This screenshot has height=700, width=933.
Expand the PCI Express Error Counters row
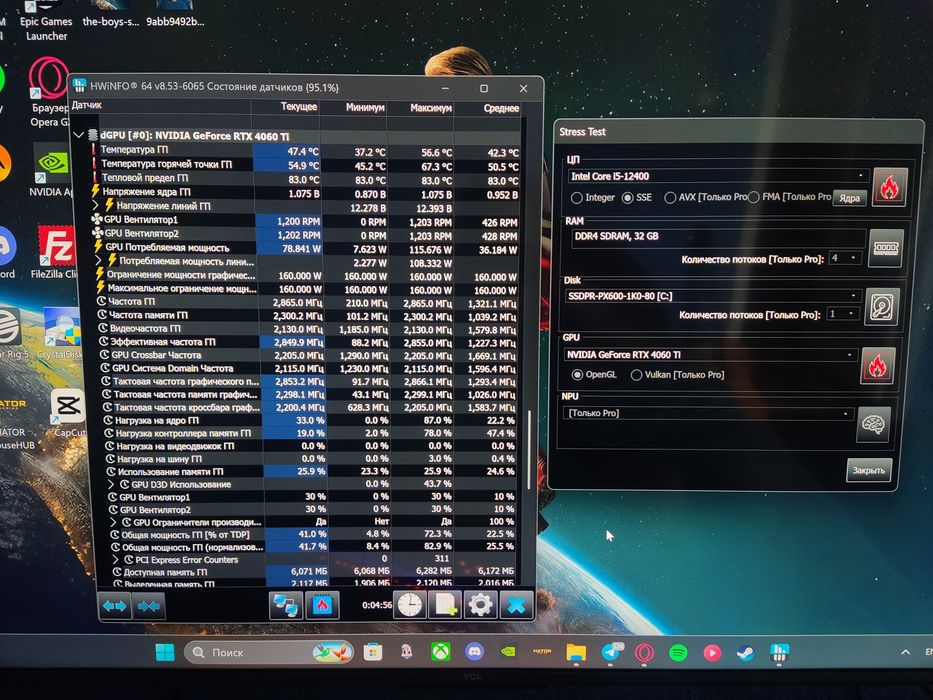tap(115, 560)
